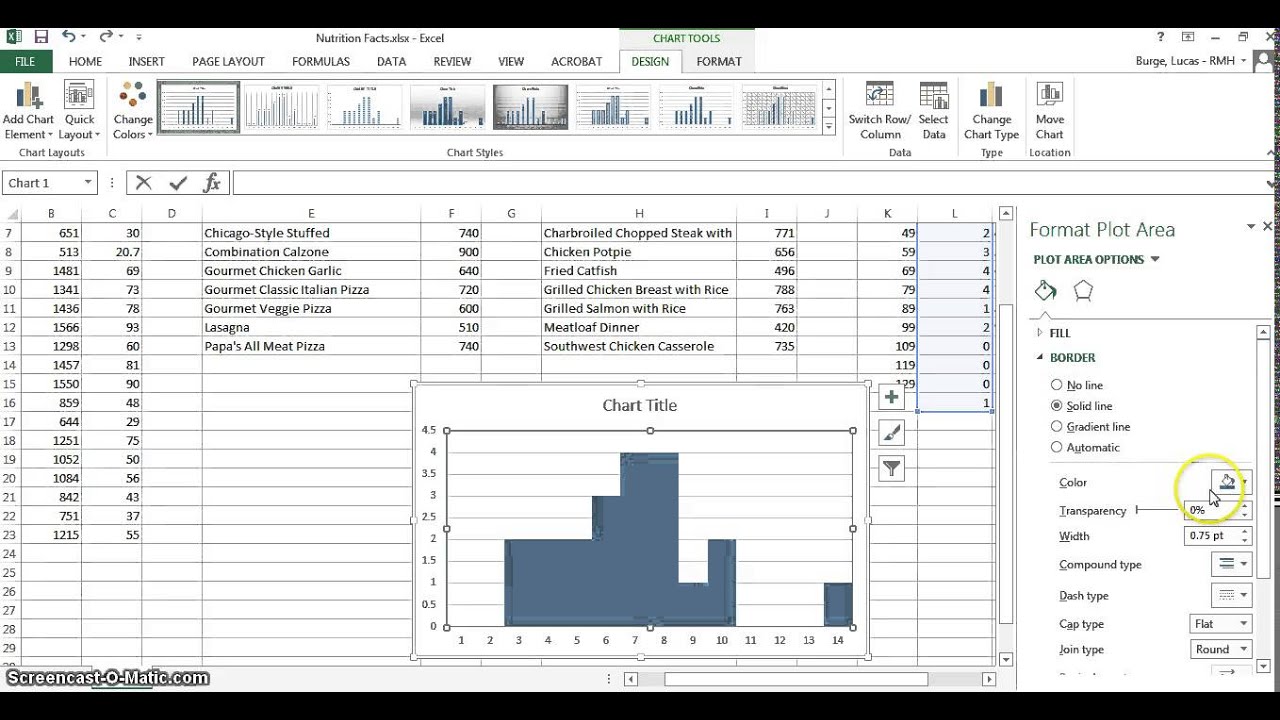Viewport: 1280px width, 720px height.
Task: Switch to the FORMAT chart tools tab
Action: (x=719, y=62)
